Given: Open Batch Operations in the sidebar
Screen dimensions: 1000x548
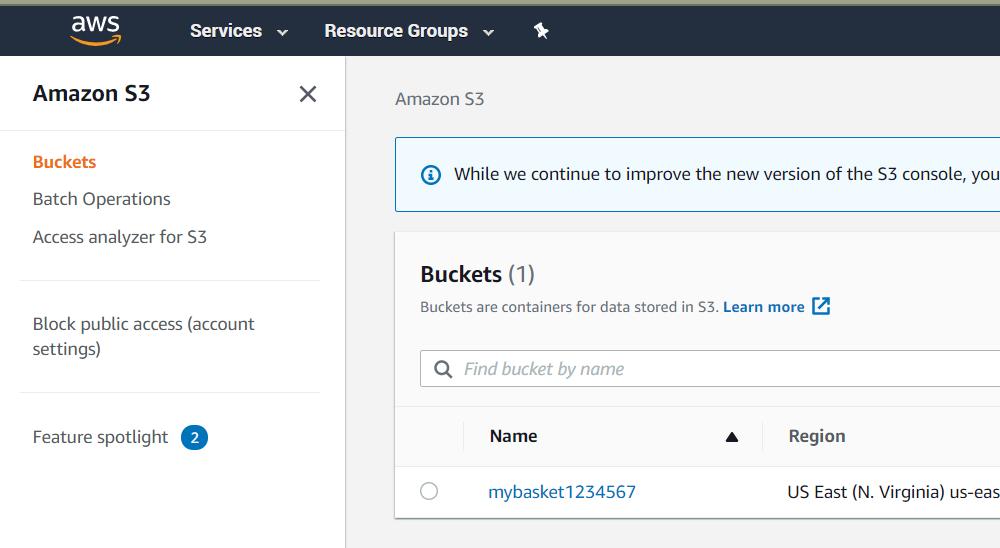Looking at the screenshot, I should (101, 199).
